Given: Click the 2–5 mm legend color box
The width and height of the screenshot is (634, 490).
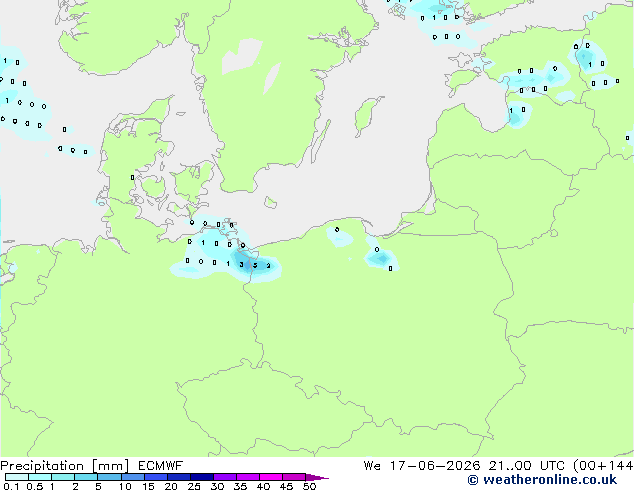Looking at the screenshot, I should click(86, 477).
